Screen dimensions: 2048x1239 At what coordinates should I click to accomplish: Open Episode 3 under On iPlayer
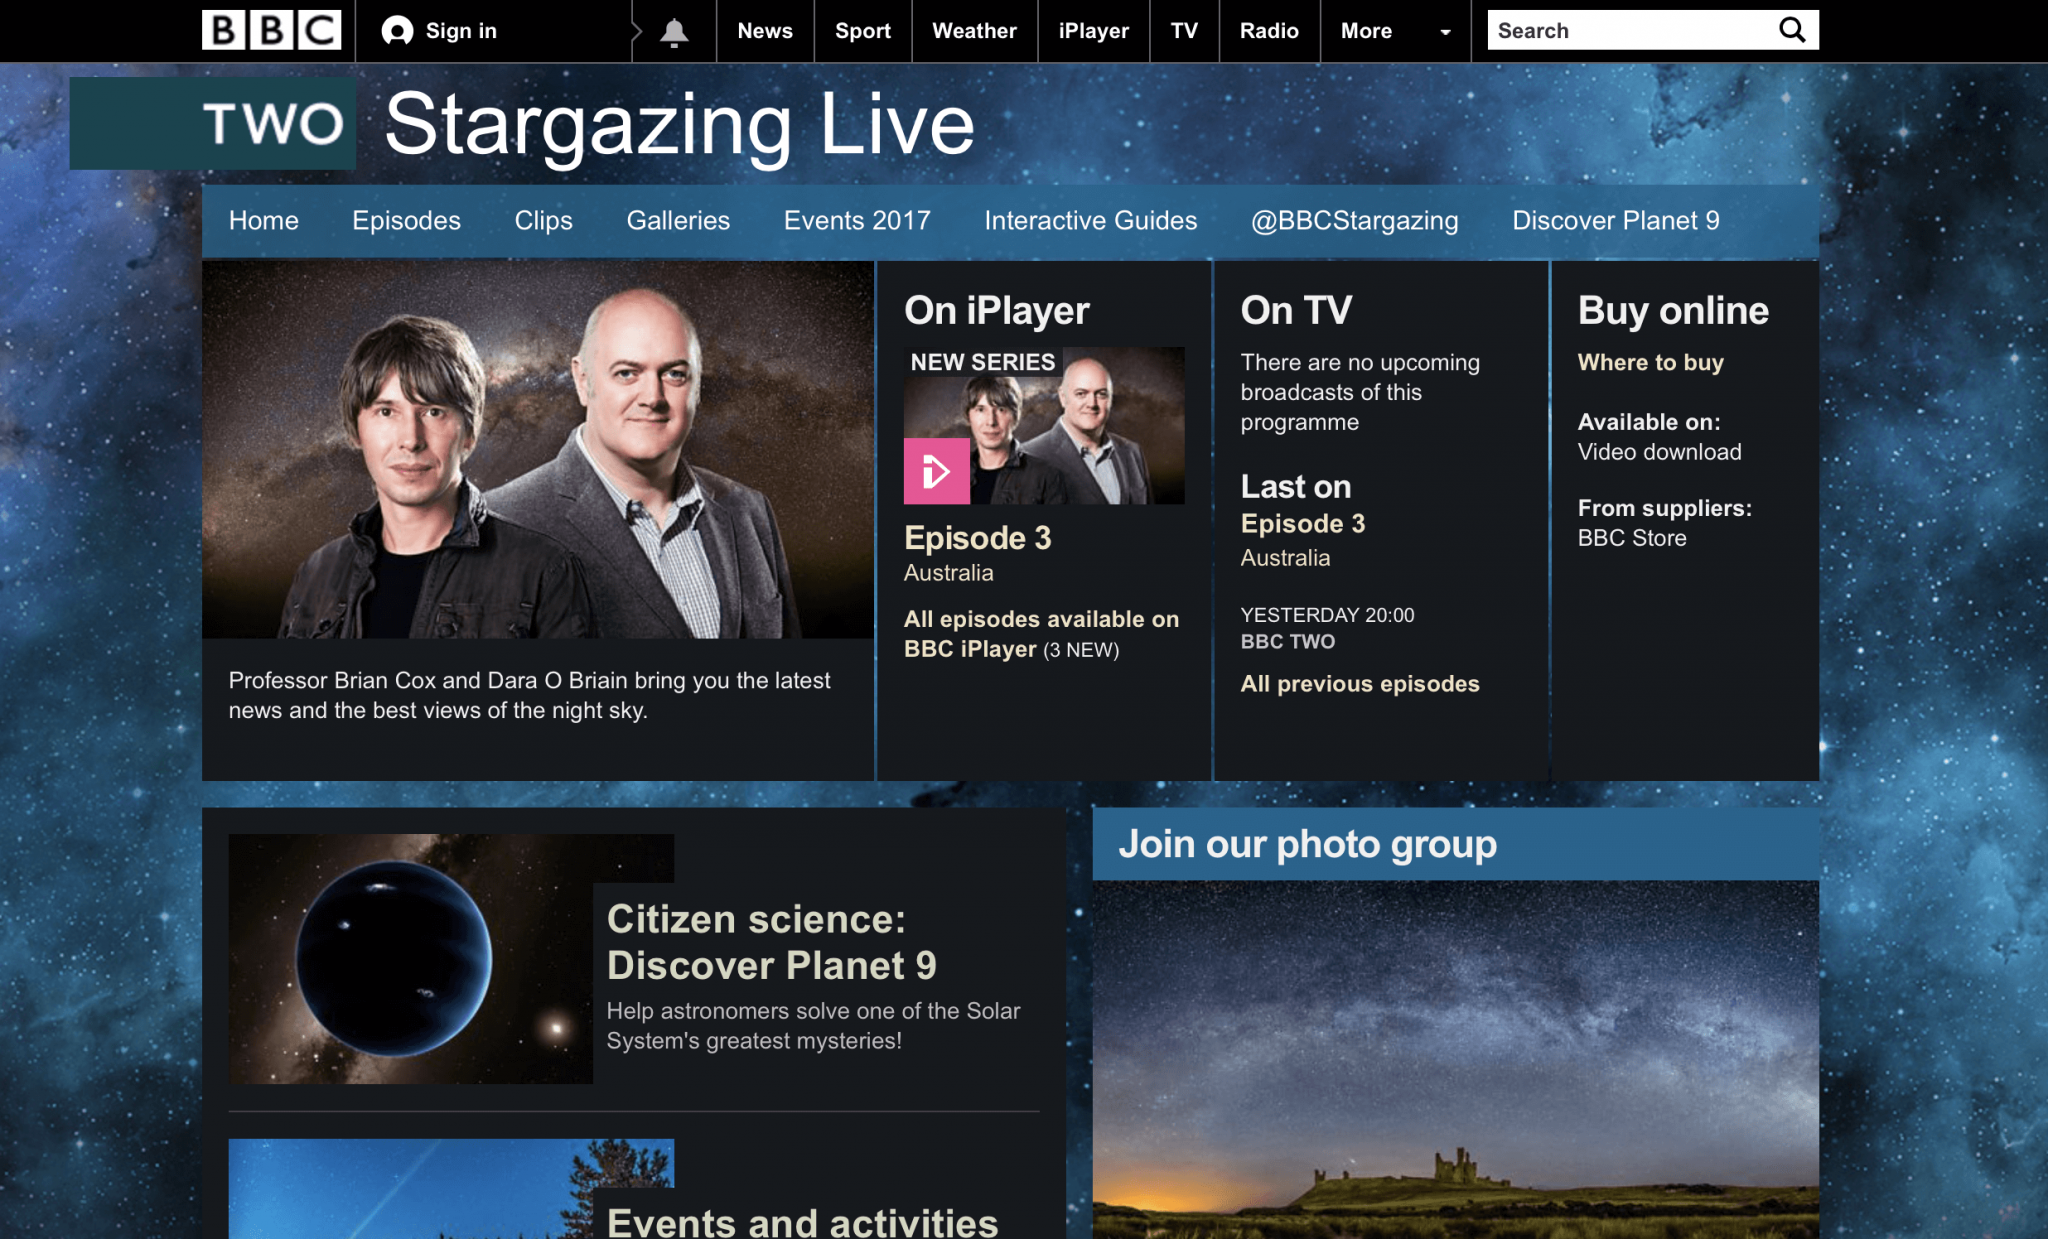pos(977,538)
